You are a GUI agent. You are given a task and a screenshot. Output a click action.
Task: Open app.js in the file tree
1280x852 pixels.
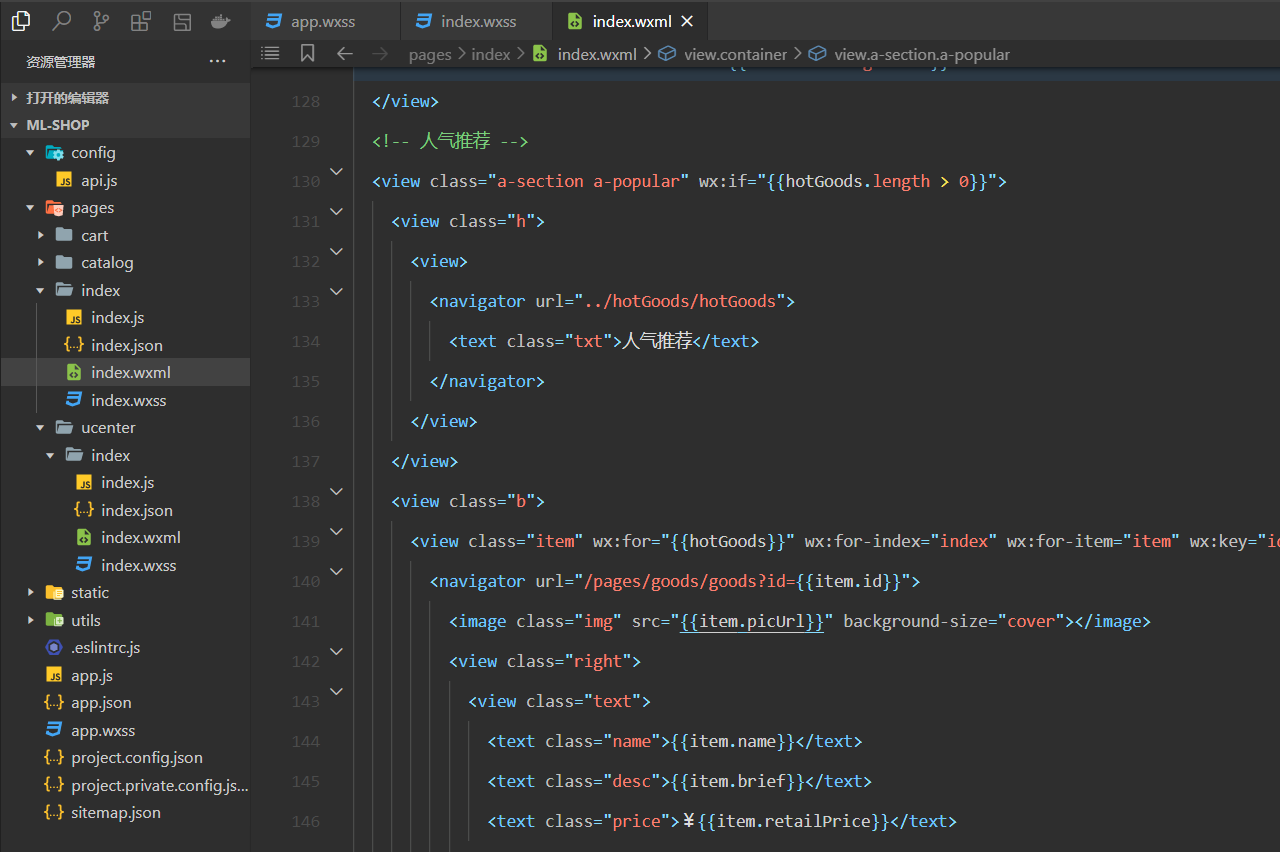[125, 675]
